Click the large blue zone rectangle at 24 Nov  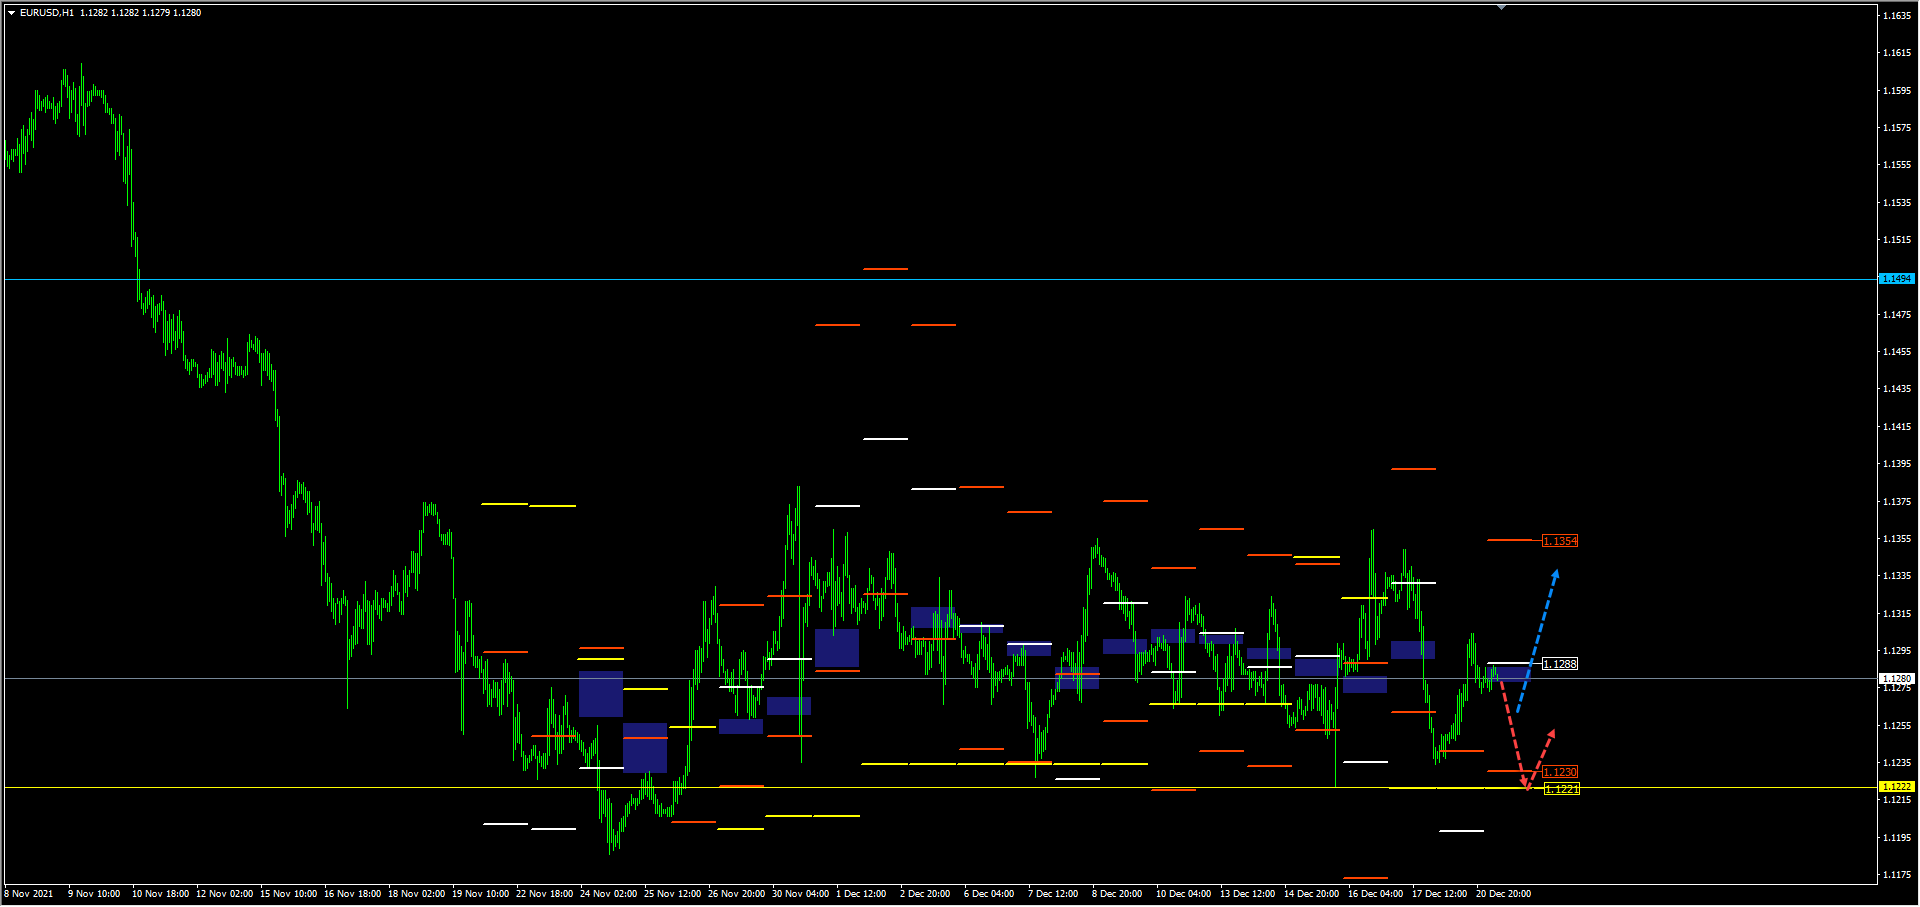tap(601, 694)
